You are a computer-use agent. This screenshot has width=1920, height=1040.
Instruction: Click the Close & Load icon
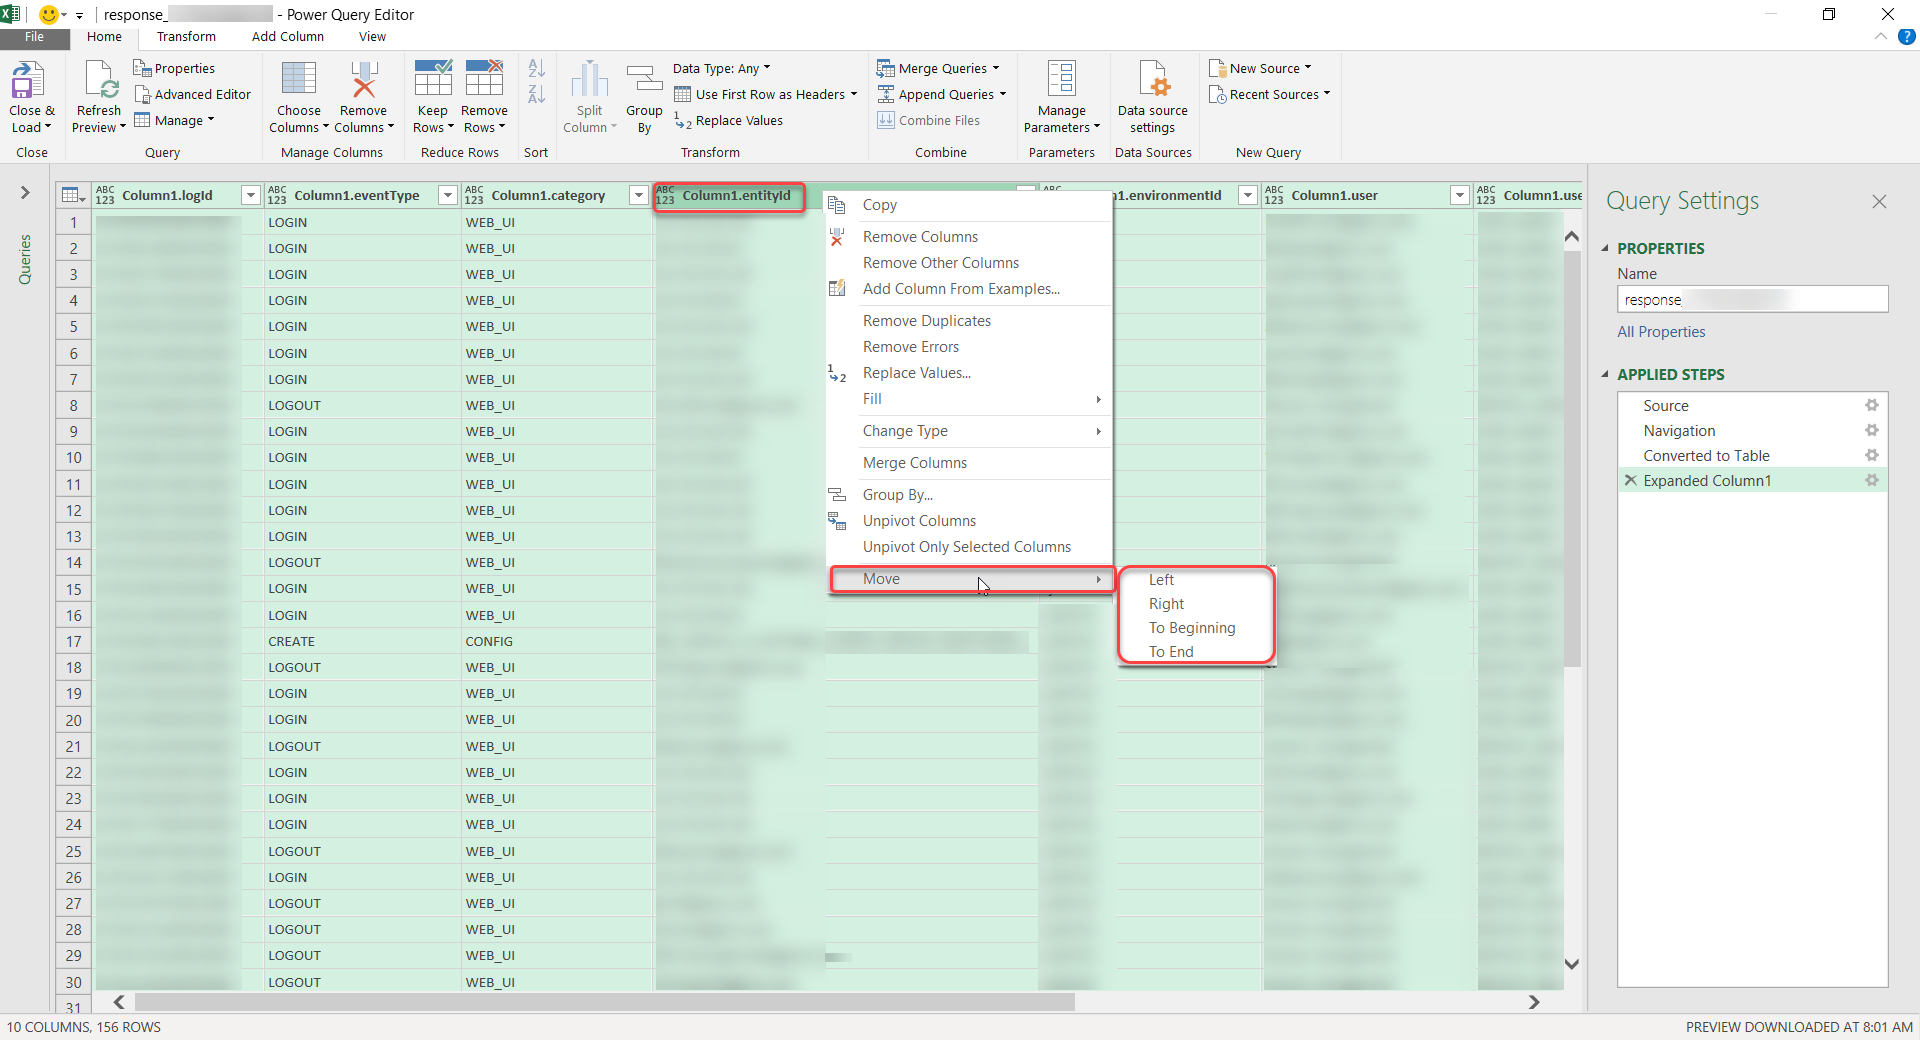point(30,82)
